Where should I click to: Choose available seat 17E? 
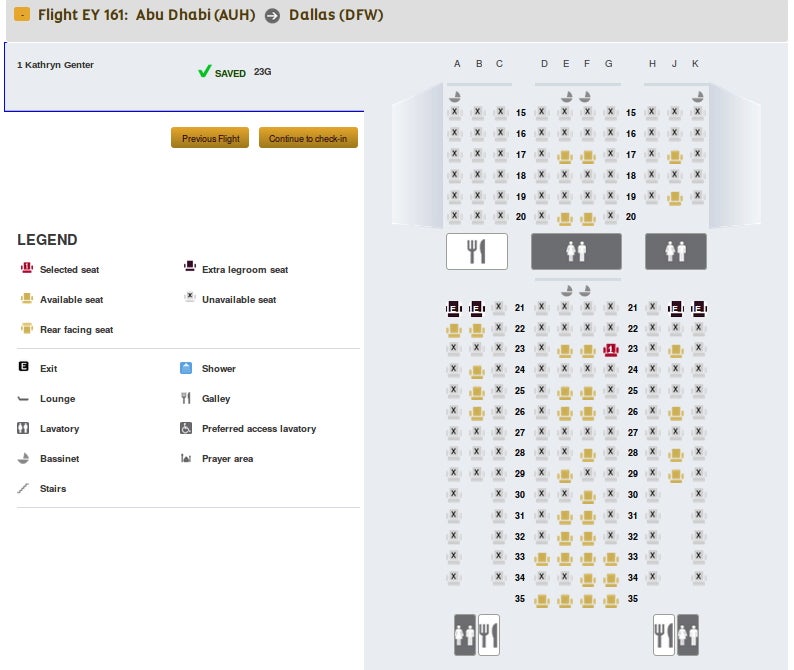point(565,156)
